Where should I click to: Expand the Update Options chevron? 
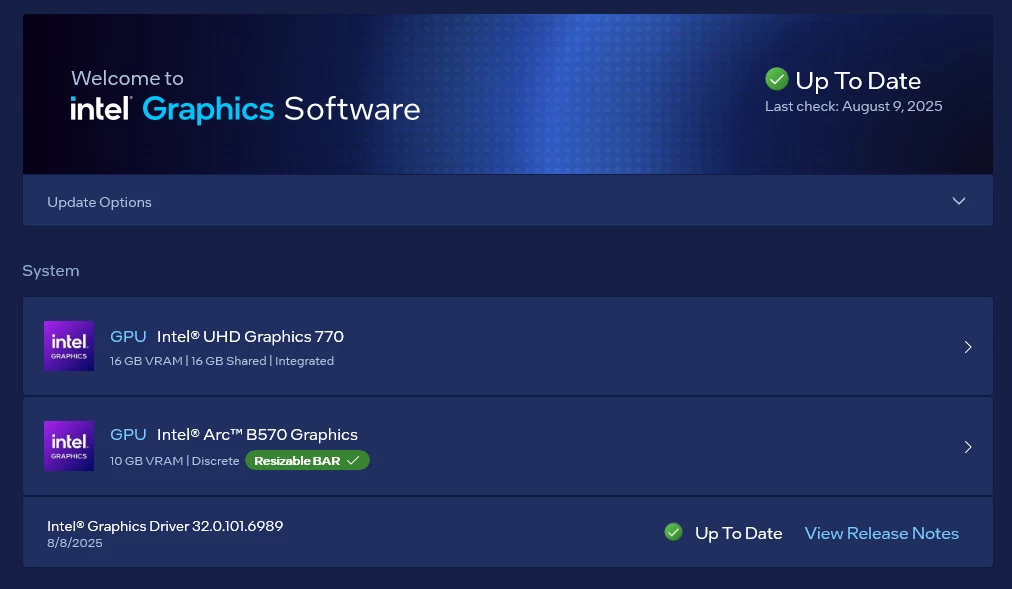click(958, 201)
